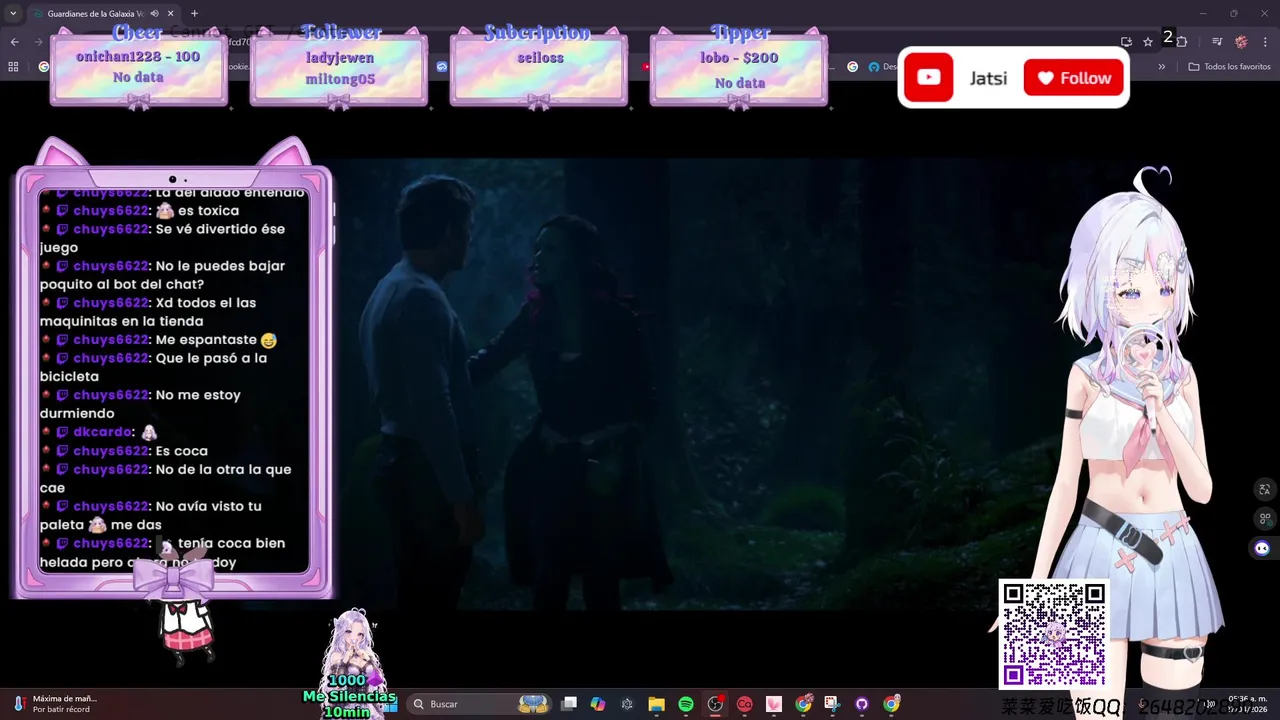Open the media controls icon in Chrome
The width and height of the screenshot is (1280, 720).
click(x=1217, y=42)
